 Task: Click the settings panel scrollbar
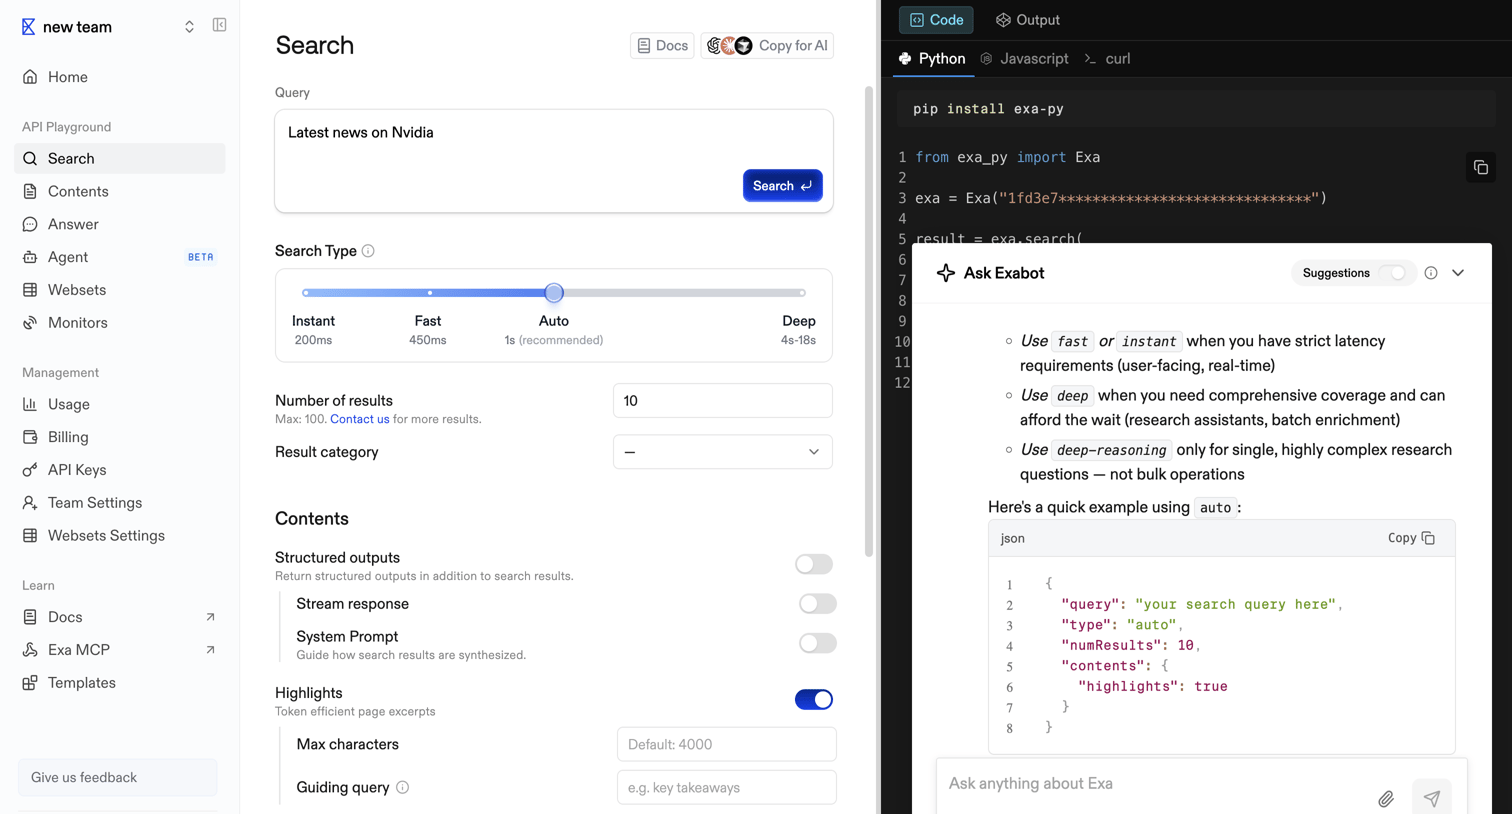pyautogui.click(x=869, y=320)
